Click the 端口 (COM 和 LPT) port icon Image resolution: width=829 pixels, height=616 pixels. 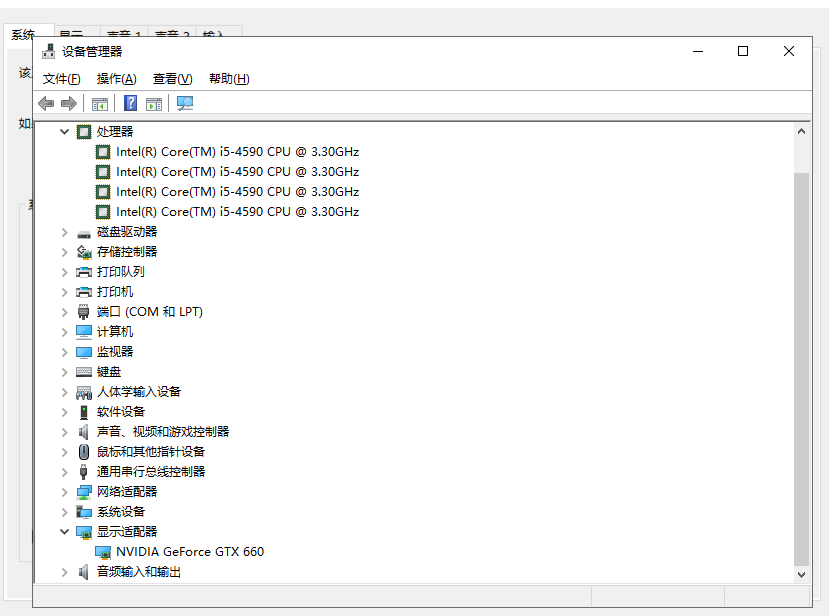(84, 312)
